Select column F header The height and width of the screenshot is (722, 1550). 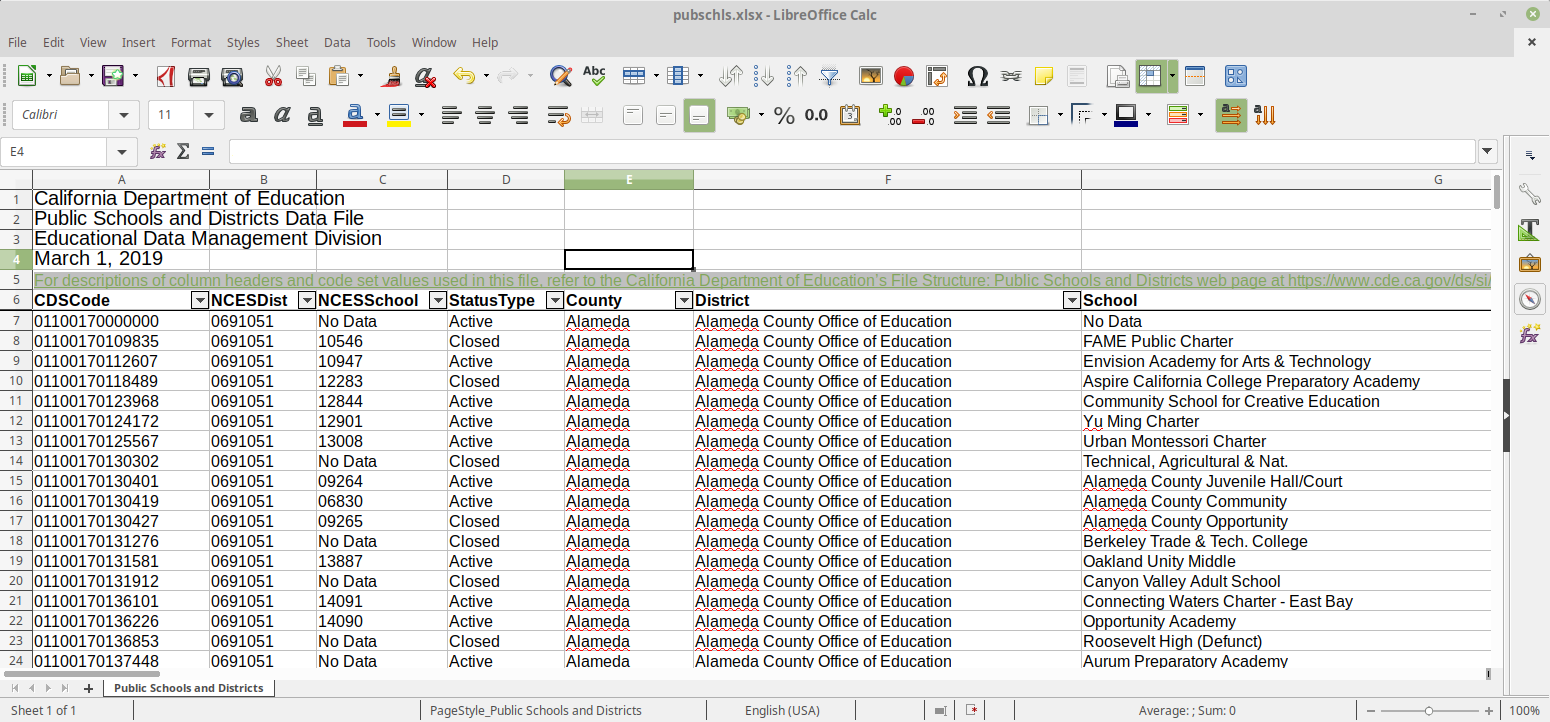click(887, 180)
